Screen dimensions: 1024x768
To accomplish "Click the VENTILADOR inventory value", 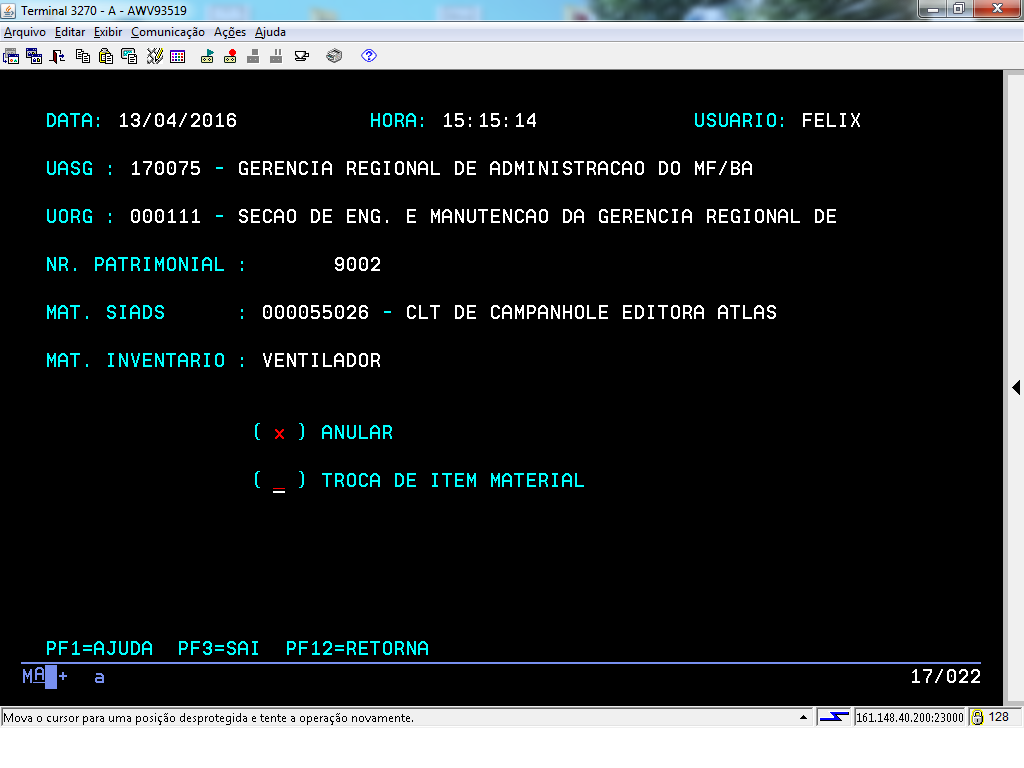I will [x=321, y=360].
